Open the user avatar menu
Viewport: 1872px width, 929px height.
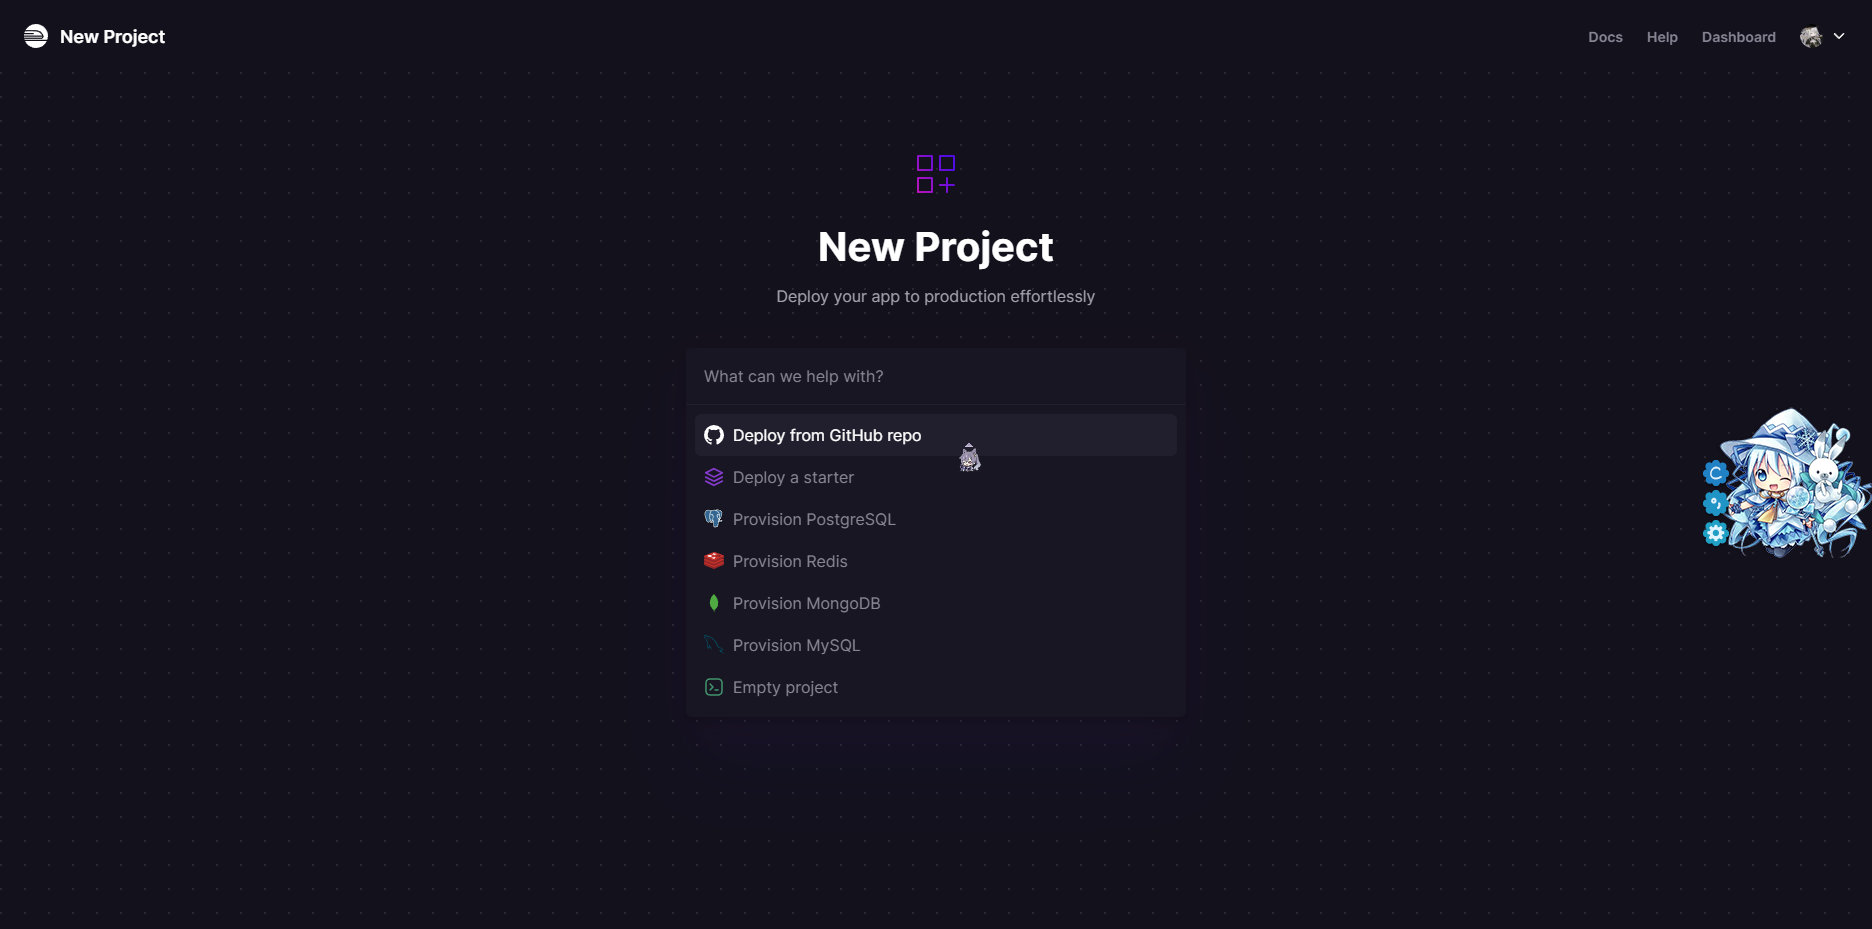[x=1811, y=37]
